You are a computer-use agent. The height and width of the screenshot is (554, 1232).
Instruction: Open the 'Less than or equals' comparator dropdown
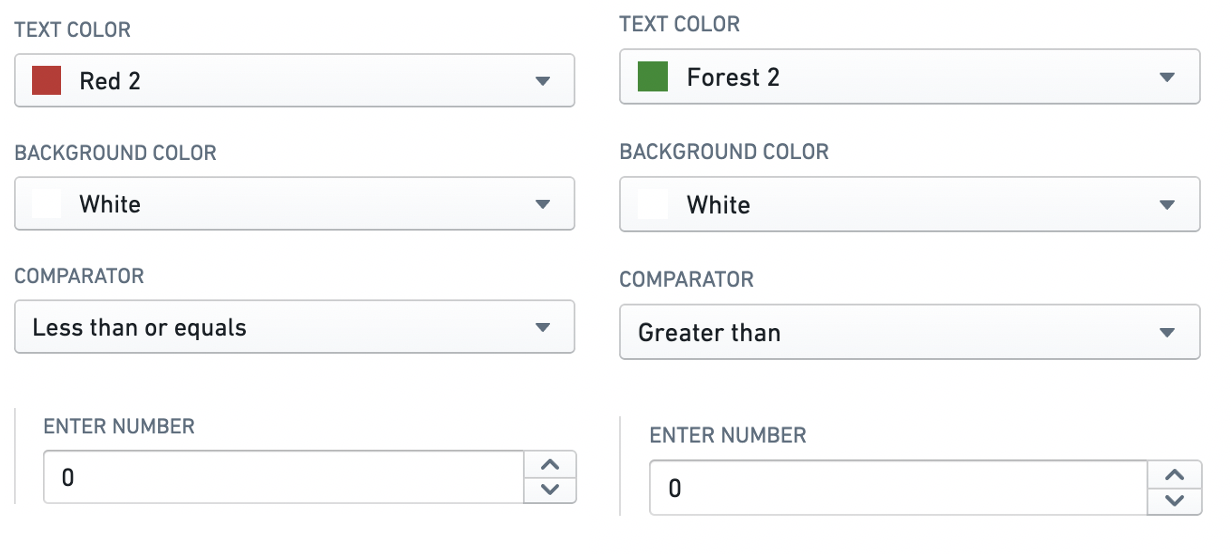coord(294,327)
